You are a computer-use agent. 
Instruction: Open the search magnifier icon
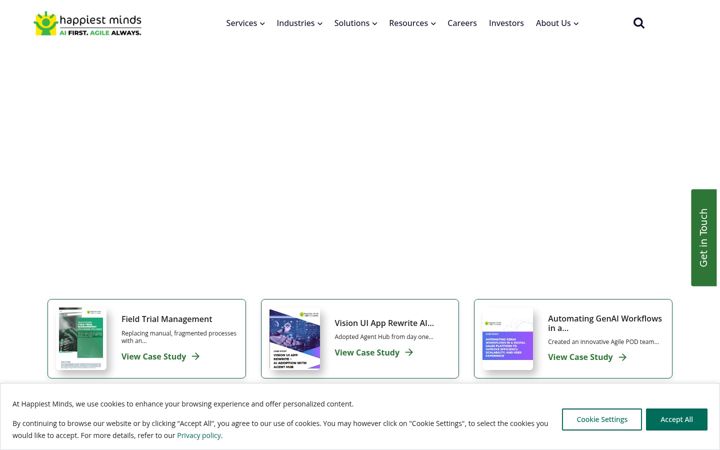tap(638, 23)
